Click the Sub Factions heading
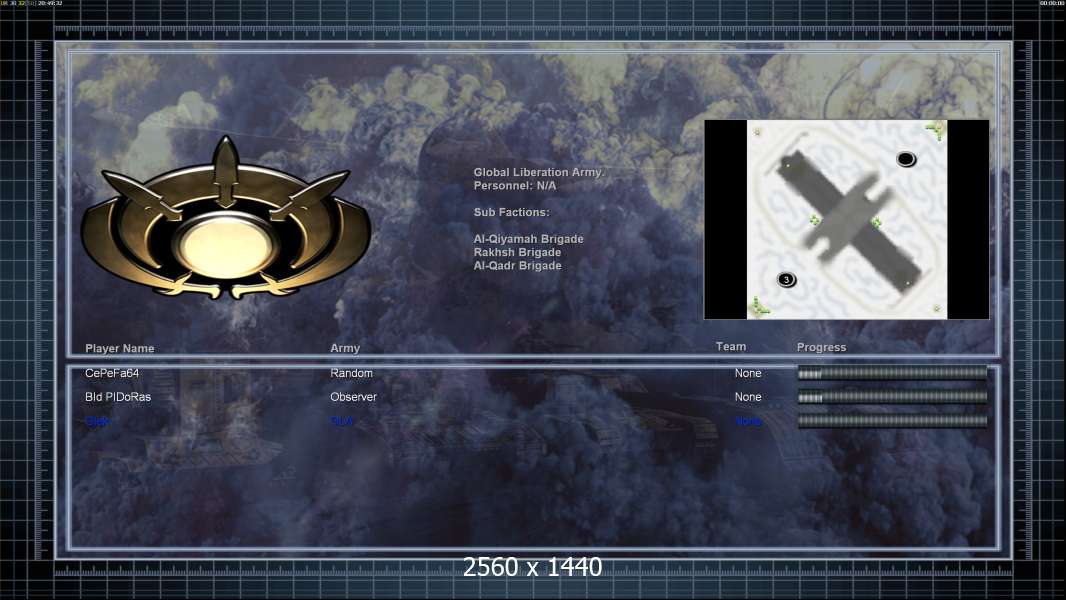The height and width of the screenshot is (600, 1066). [x=511, y=212]
